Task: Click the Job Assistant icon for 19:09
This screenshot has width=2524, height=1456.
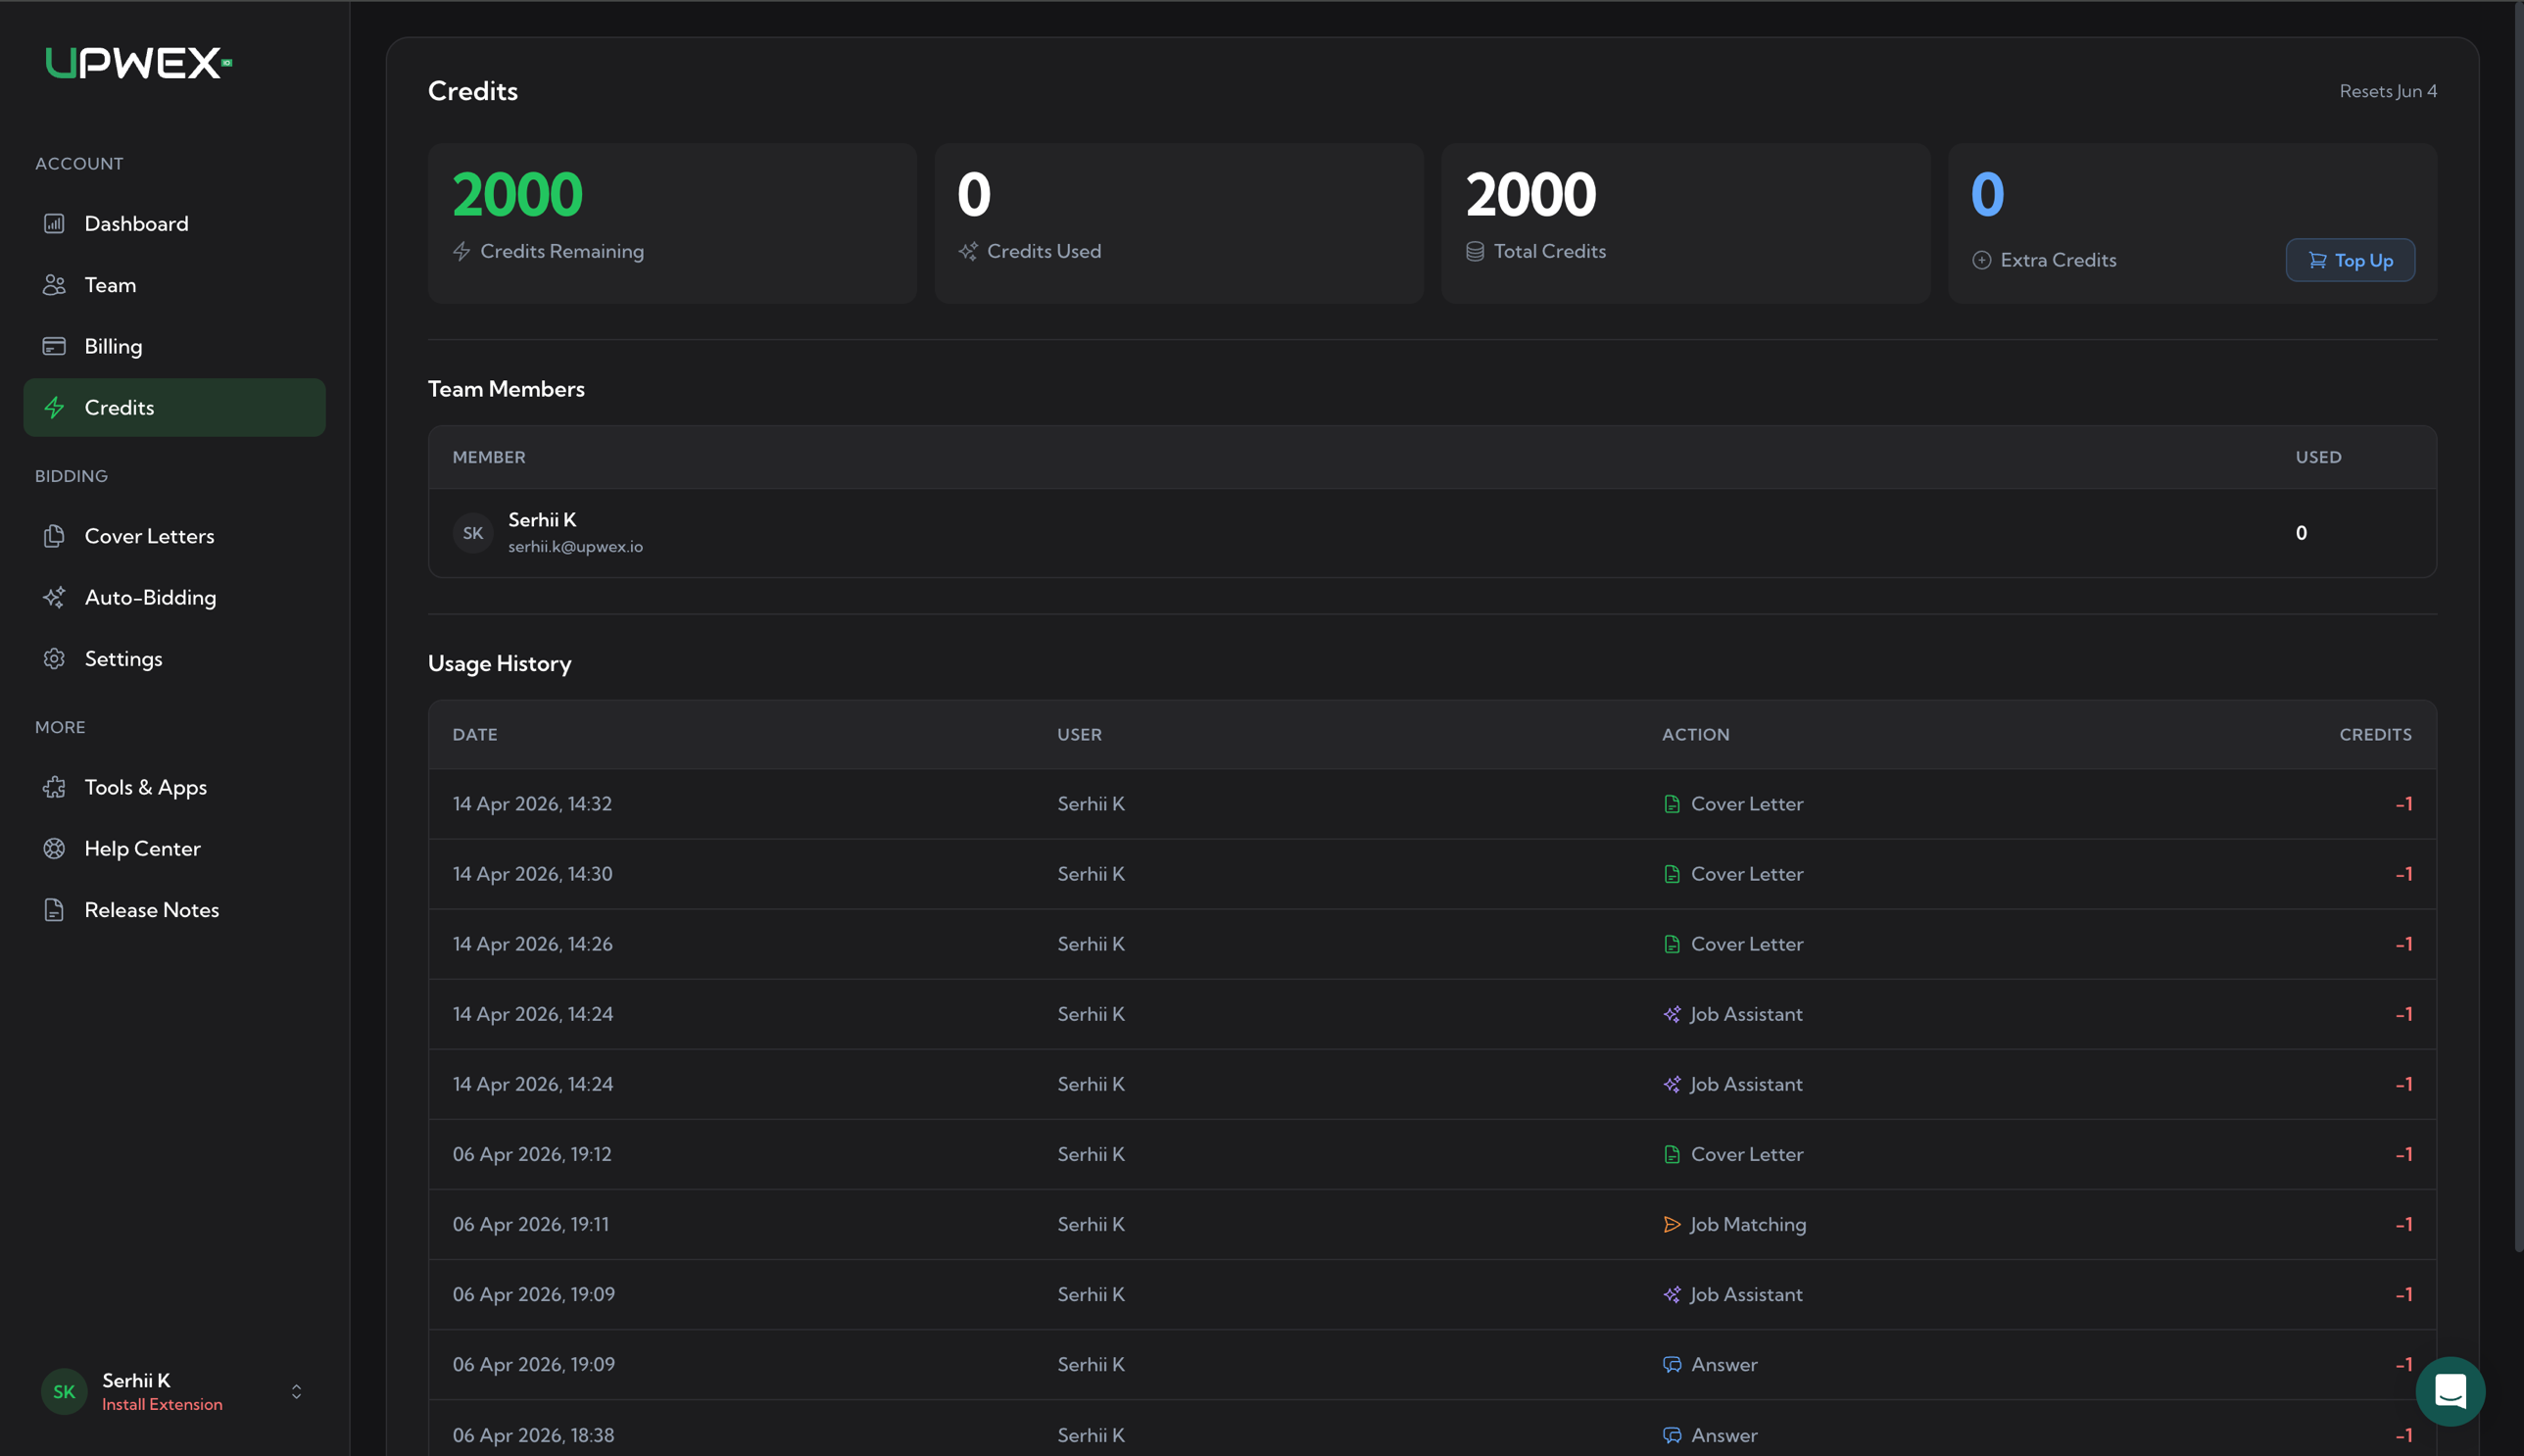Action: (x=1671, y=1294)
